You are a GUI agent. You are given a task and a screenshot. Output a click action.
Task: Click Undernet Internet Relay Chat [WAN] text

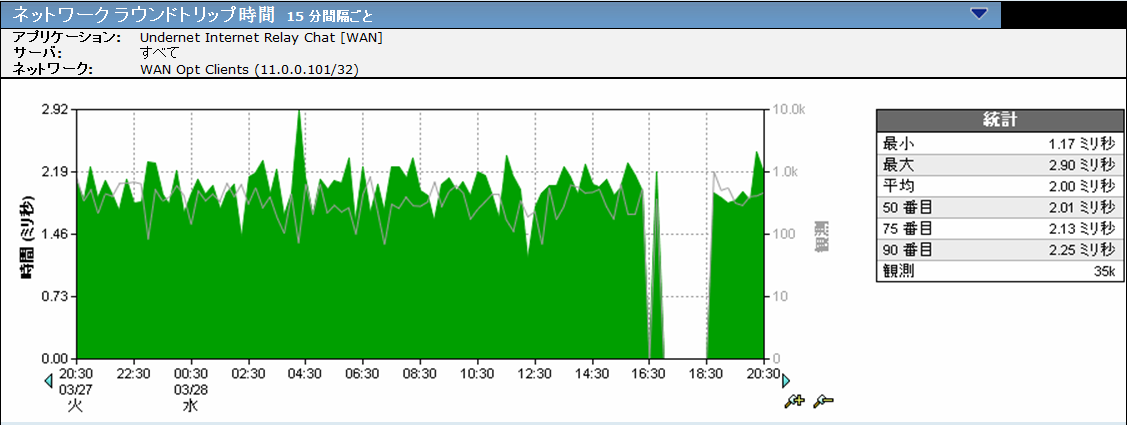[x=261, y=38]
